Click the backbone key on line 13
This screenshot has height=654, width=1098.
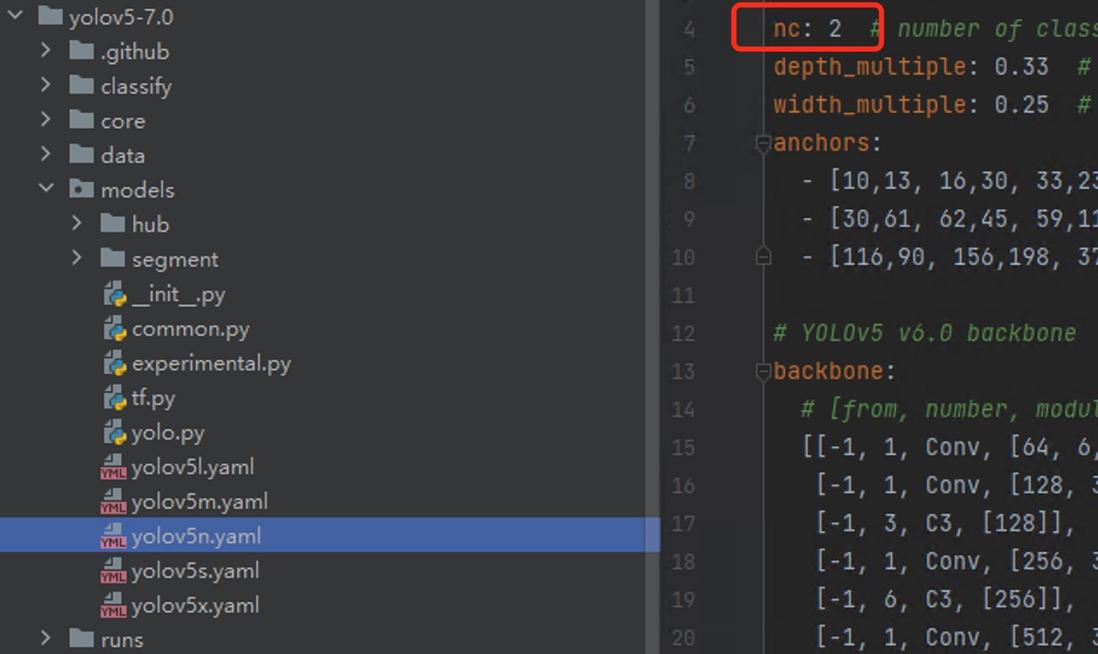[828, 370]
